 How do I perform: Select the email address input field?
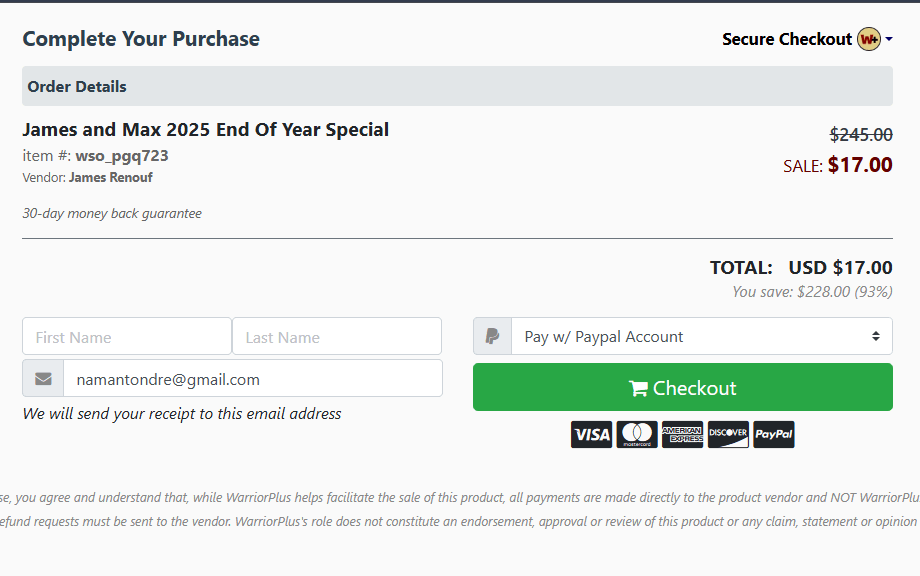point(250,378)
